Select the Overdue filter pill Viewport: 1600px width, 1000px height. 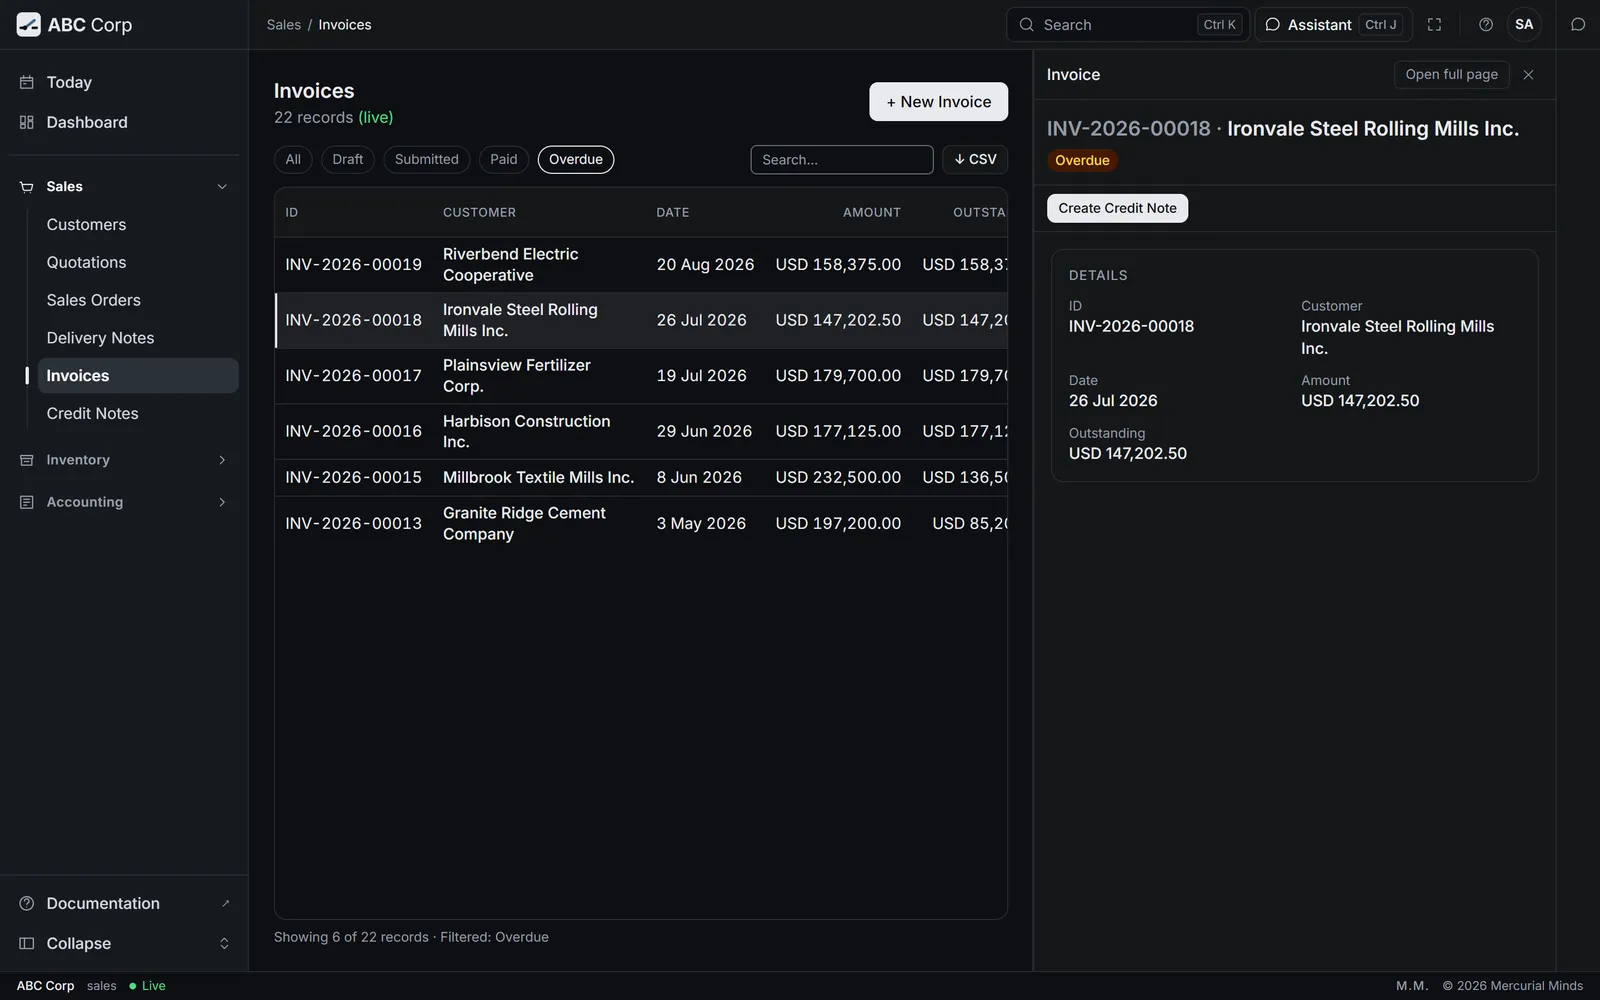[576, 160]
